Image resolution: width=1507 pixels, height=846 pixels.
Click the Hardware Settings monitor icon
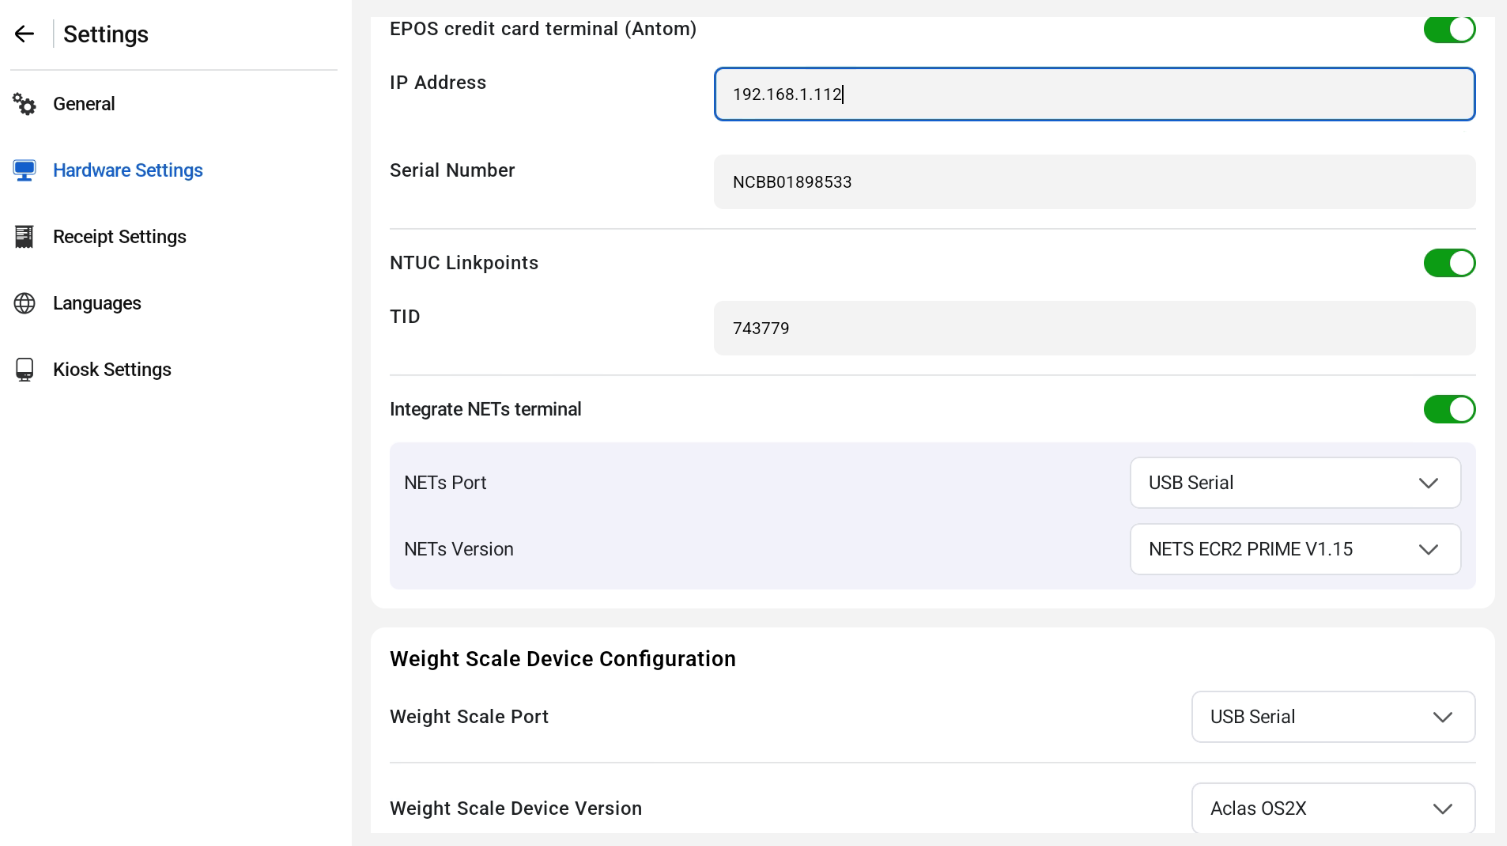[24, 171]
